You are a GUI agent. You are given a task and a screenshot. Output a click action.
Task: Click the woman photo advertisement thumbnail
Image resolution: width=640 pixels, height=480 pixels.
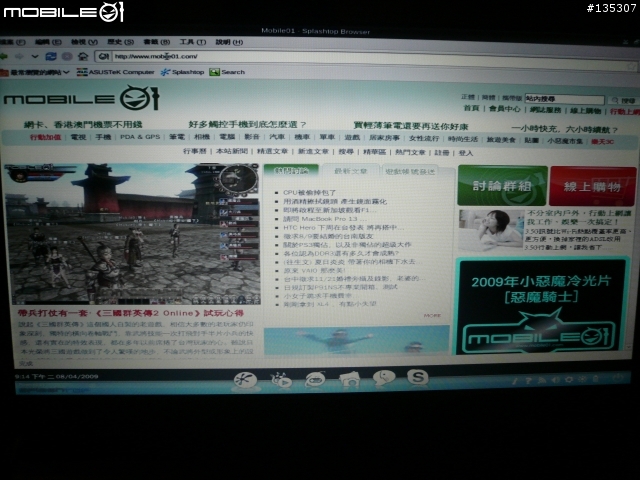coord(491,231)
